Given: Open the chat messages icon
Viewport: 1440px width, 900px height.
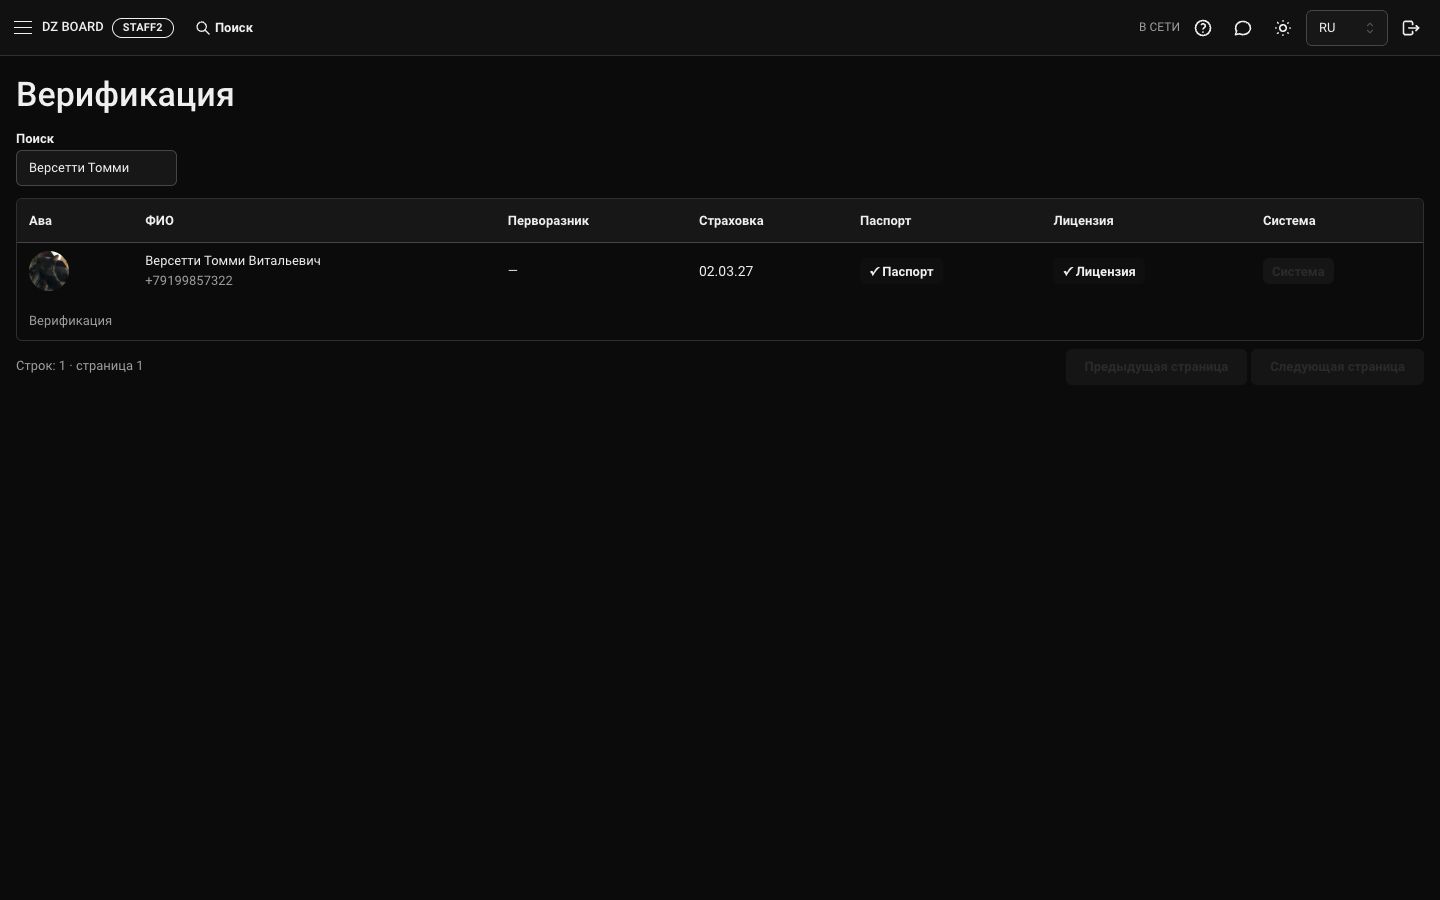Looking at the screenshot, I should coord(1243,28).
